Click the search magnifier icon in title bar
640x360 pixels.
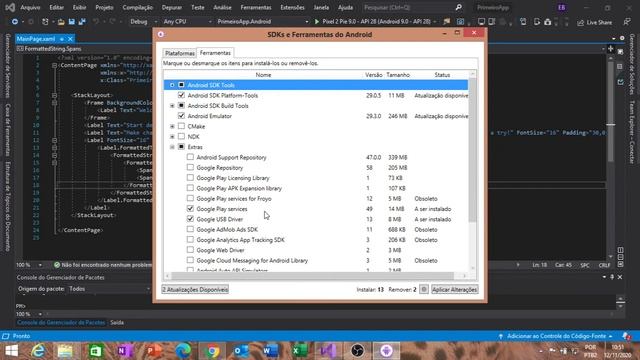pos(459,7)
